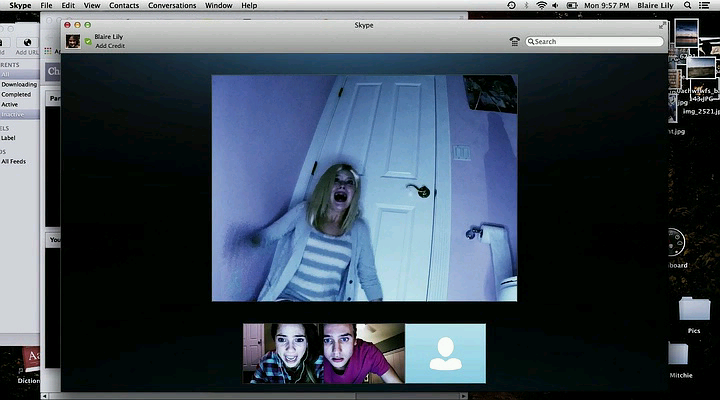Open the Contacts menu
This screenshot has width=720, height=400.
coord(124,5)
